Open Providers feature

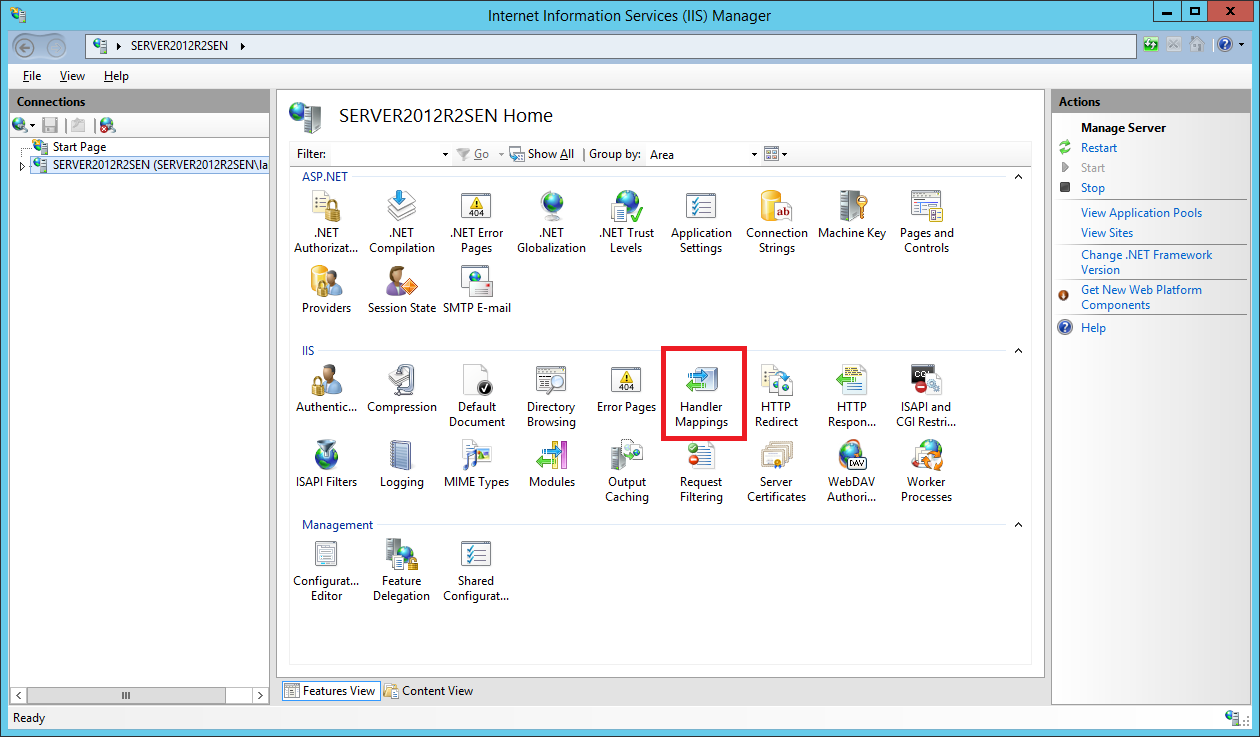click(x=326, y=290)
